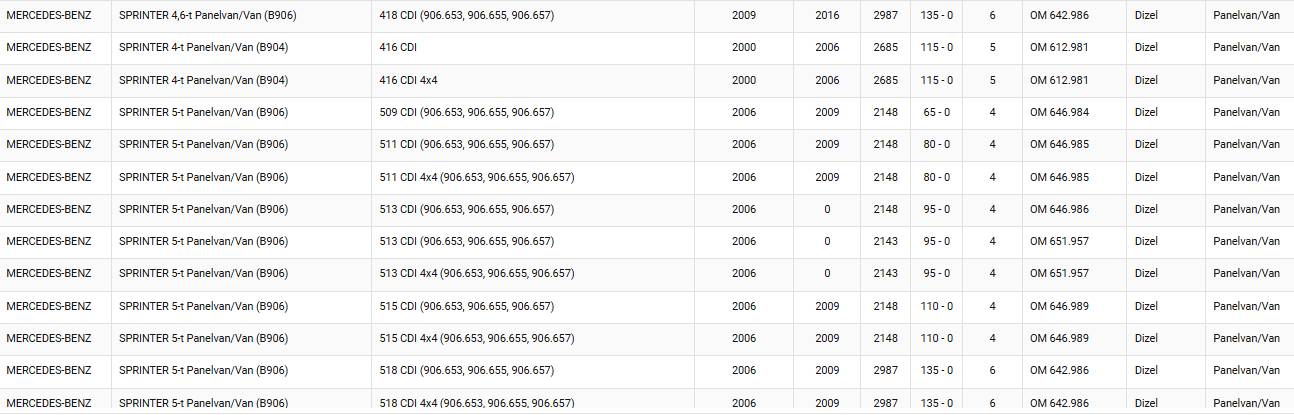
Task: Select displacement 2987 in the 418 CDI row
Action: coord(885,16)
